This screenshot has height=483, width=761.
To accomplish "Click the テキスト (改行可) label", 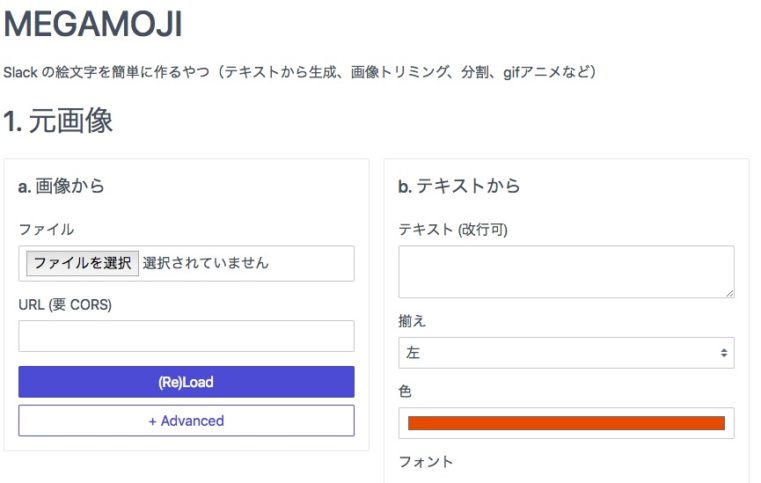I will coord(453,230).
